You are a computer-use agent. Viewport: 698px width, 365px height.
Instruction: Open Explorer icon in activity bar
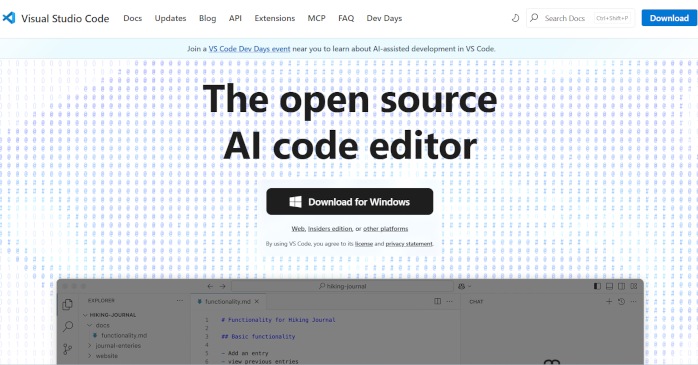click(x=68, y=304)
